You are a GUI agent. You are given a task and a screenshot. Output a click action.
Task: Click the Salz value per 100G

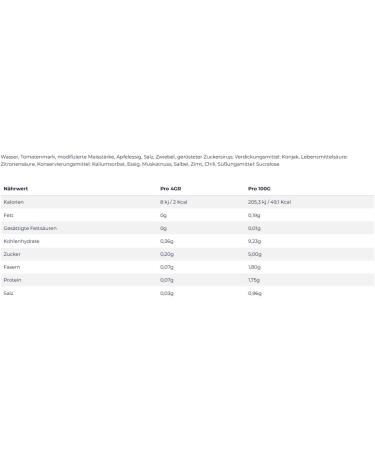point(255,293)
